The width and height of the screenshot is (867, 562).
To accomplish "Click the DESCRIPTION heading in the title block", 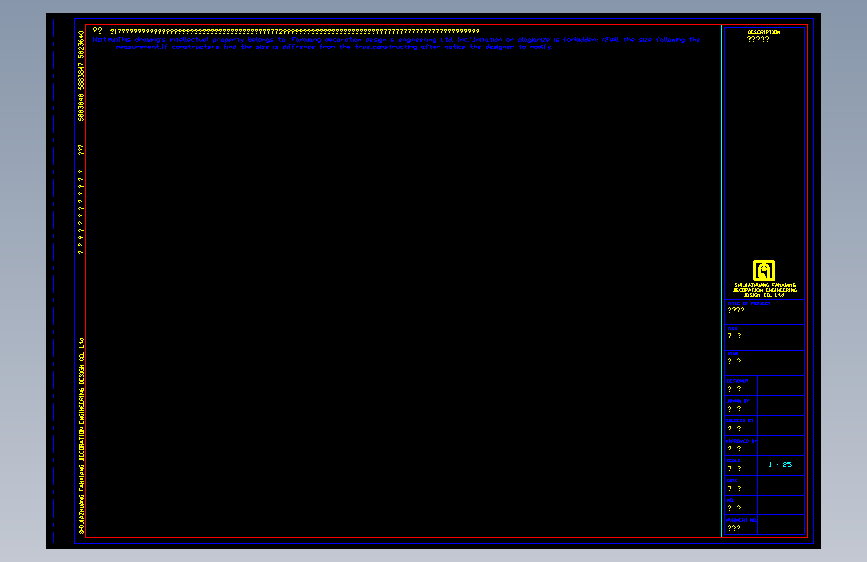I will click(x=764, y=33).
